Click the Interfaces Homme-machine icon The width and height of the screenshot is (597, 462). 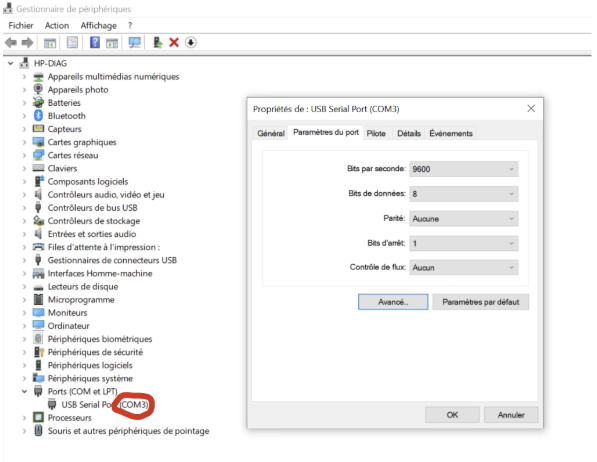pos(38,273)
